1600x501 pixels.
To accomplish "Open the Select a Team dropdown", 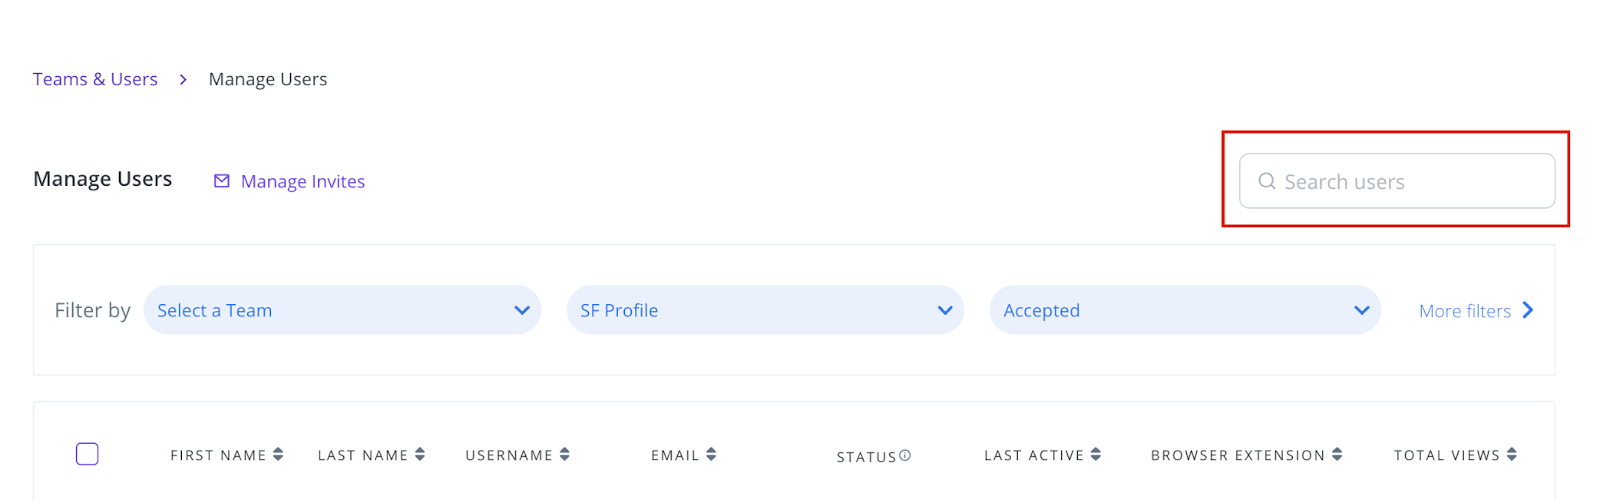I will 342,310.
